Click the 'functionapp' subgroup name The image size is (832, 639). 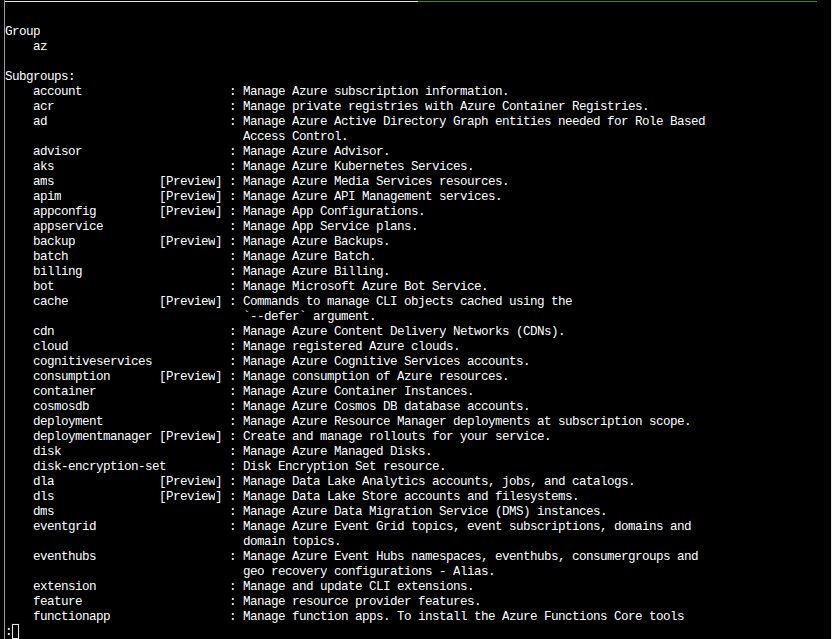tap(71, 616)
